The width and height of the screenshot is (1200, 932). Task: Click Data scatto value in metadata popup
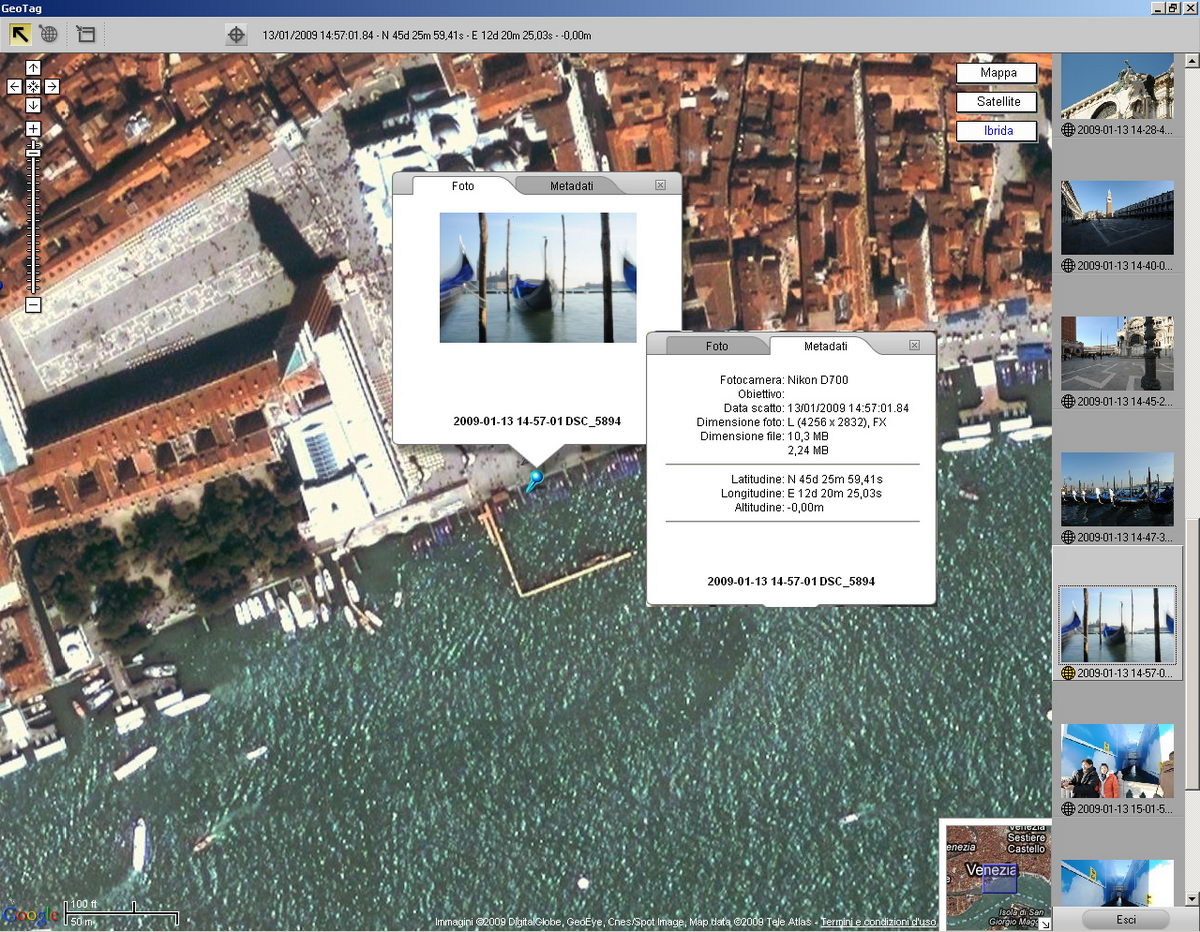pyautogui.click(x=848, y=408)
